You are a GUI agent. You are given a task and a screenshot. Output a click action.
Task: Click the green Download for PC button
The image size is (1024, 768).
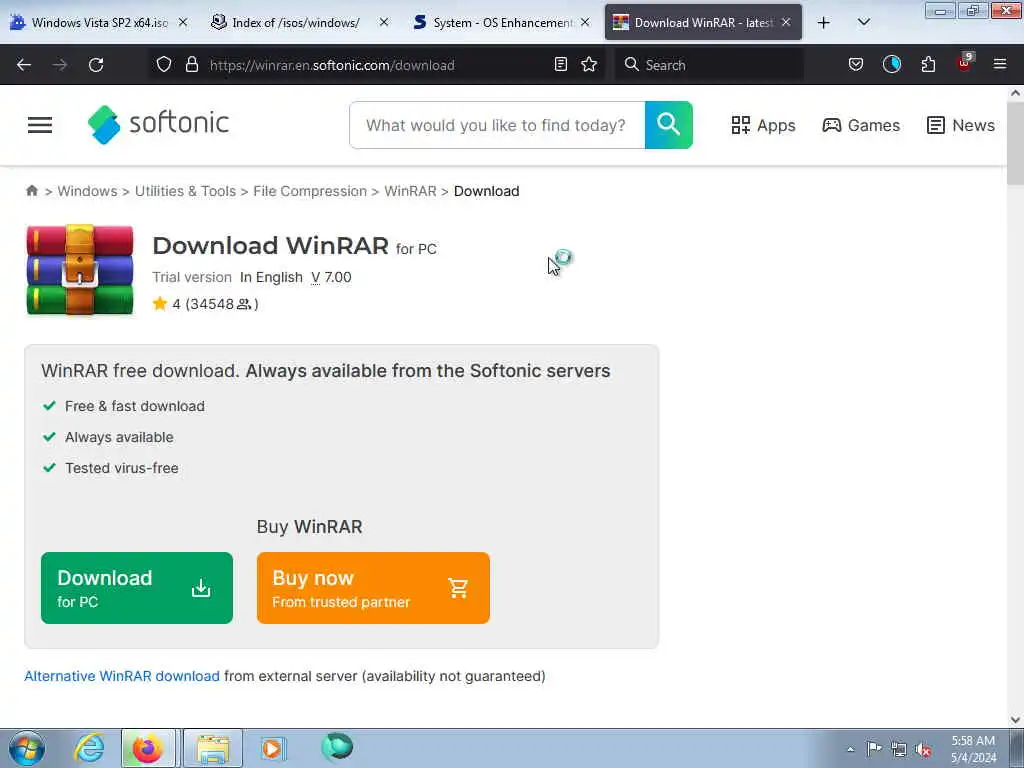coord(136,588)
